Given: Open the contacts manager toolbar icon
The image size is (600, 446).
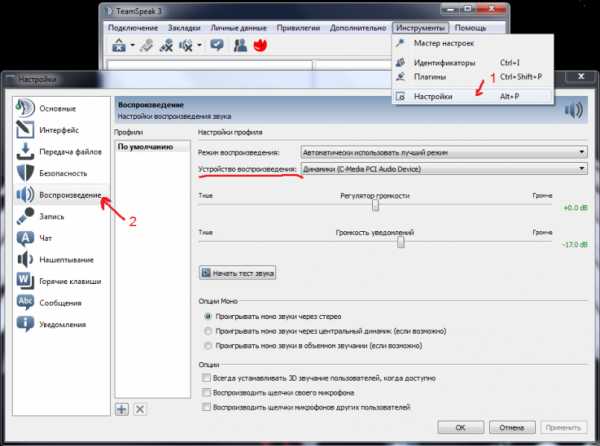Looking at the screenshot, I should click(240, 46).
